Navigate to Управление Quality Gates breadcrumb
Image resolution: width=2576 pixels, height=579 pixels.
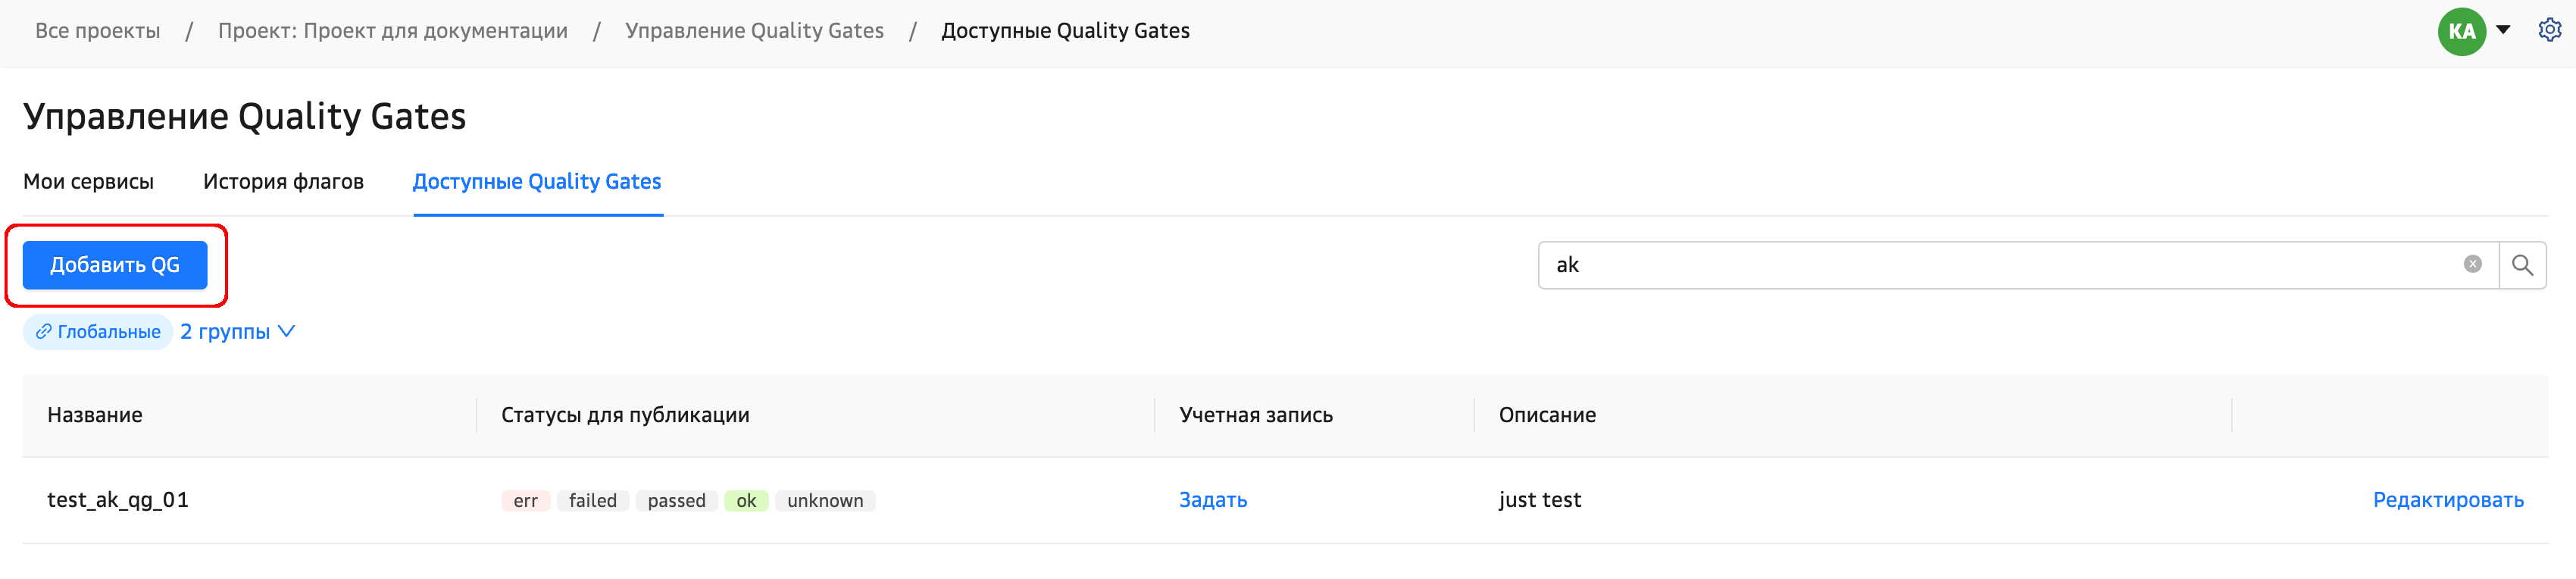click(754, 31)
